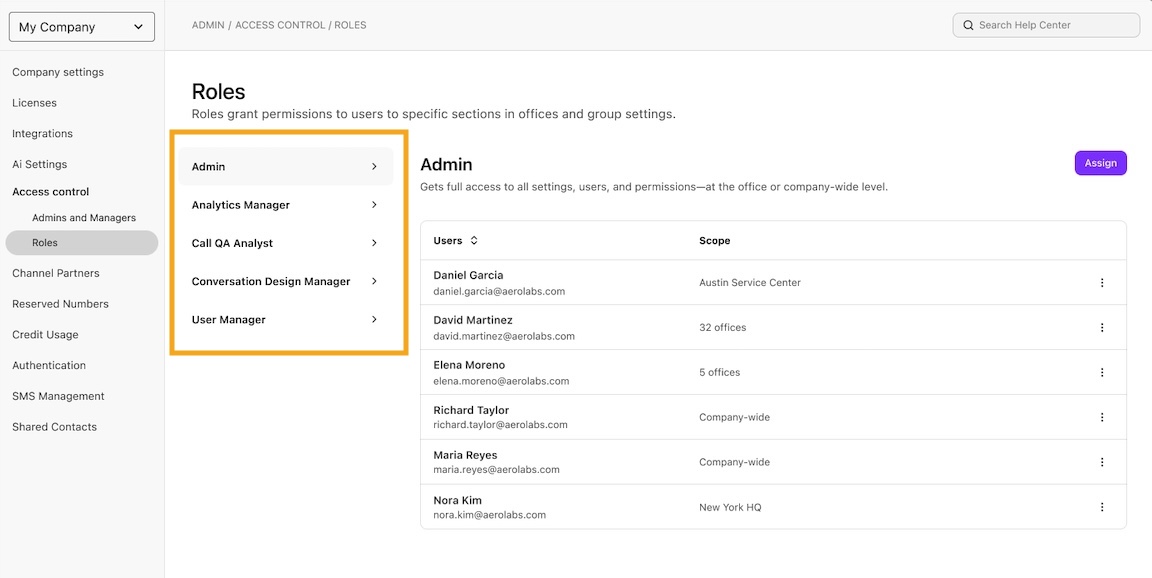Open Ai Settings
1152x578 pixels.
pyautogui.click(x=40, y=165)
